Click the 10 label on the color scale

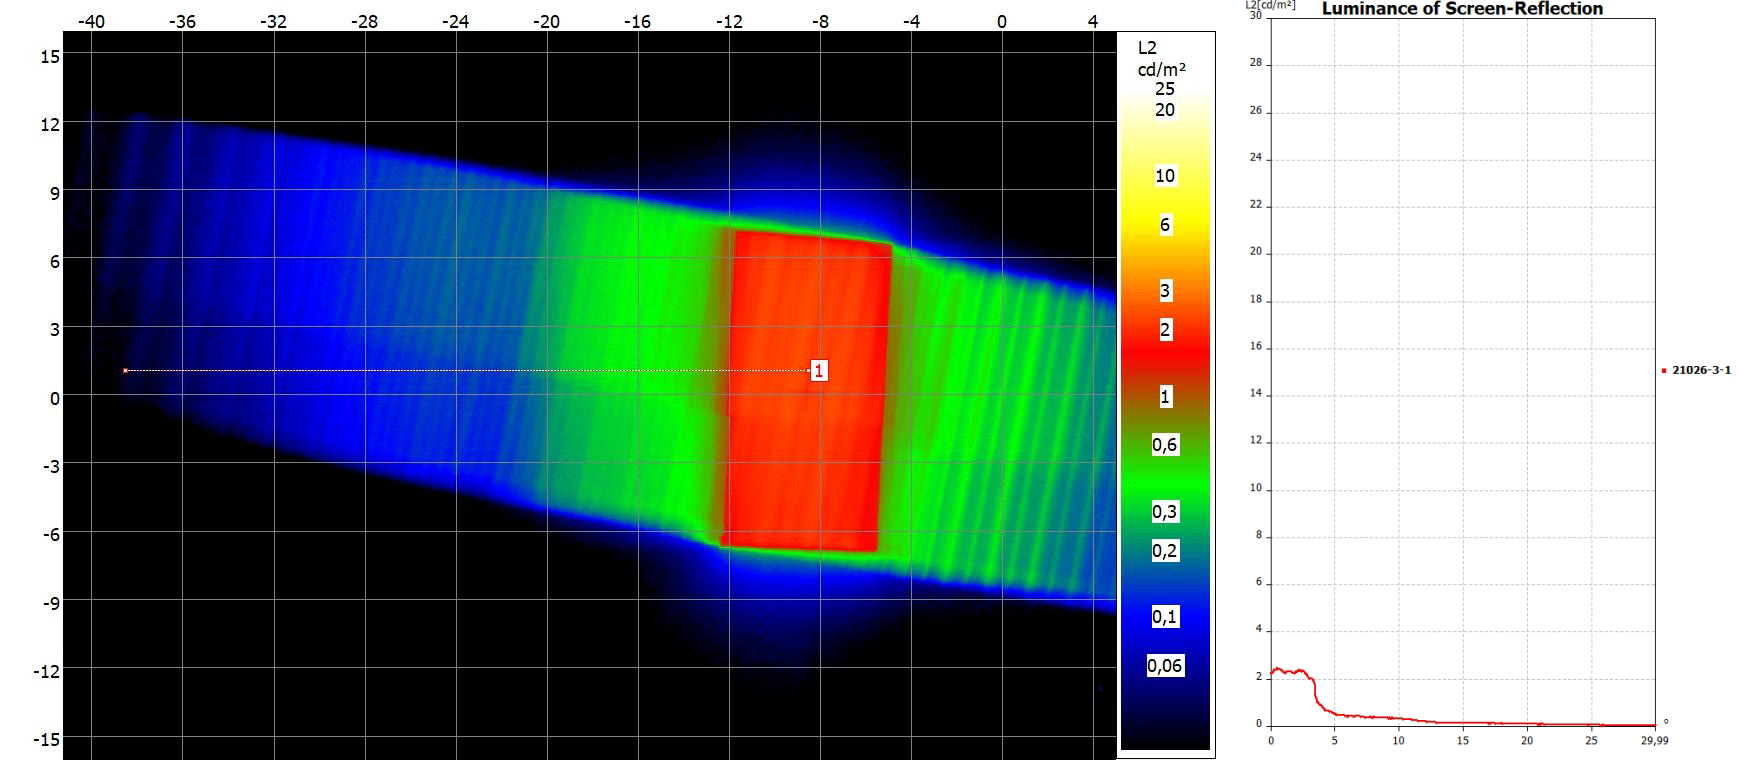click(1164, 176)
